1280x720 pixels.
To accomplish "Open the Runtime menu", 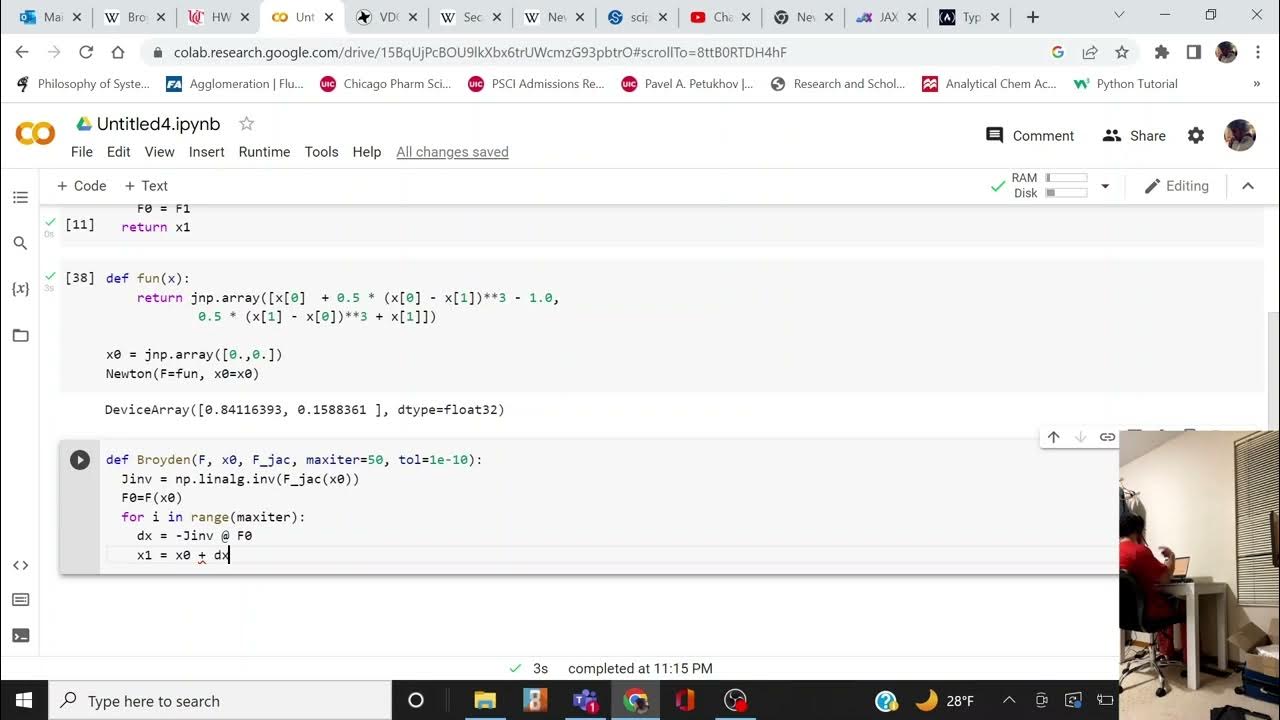I will pyautogui.click(x=264, y=152).
